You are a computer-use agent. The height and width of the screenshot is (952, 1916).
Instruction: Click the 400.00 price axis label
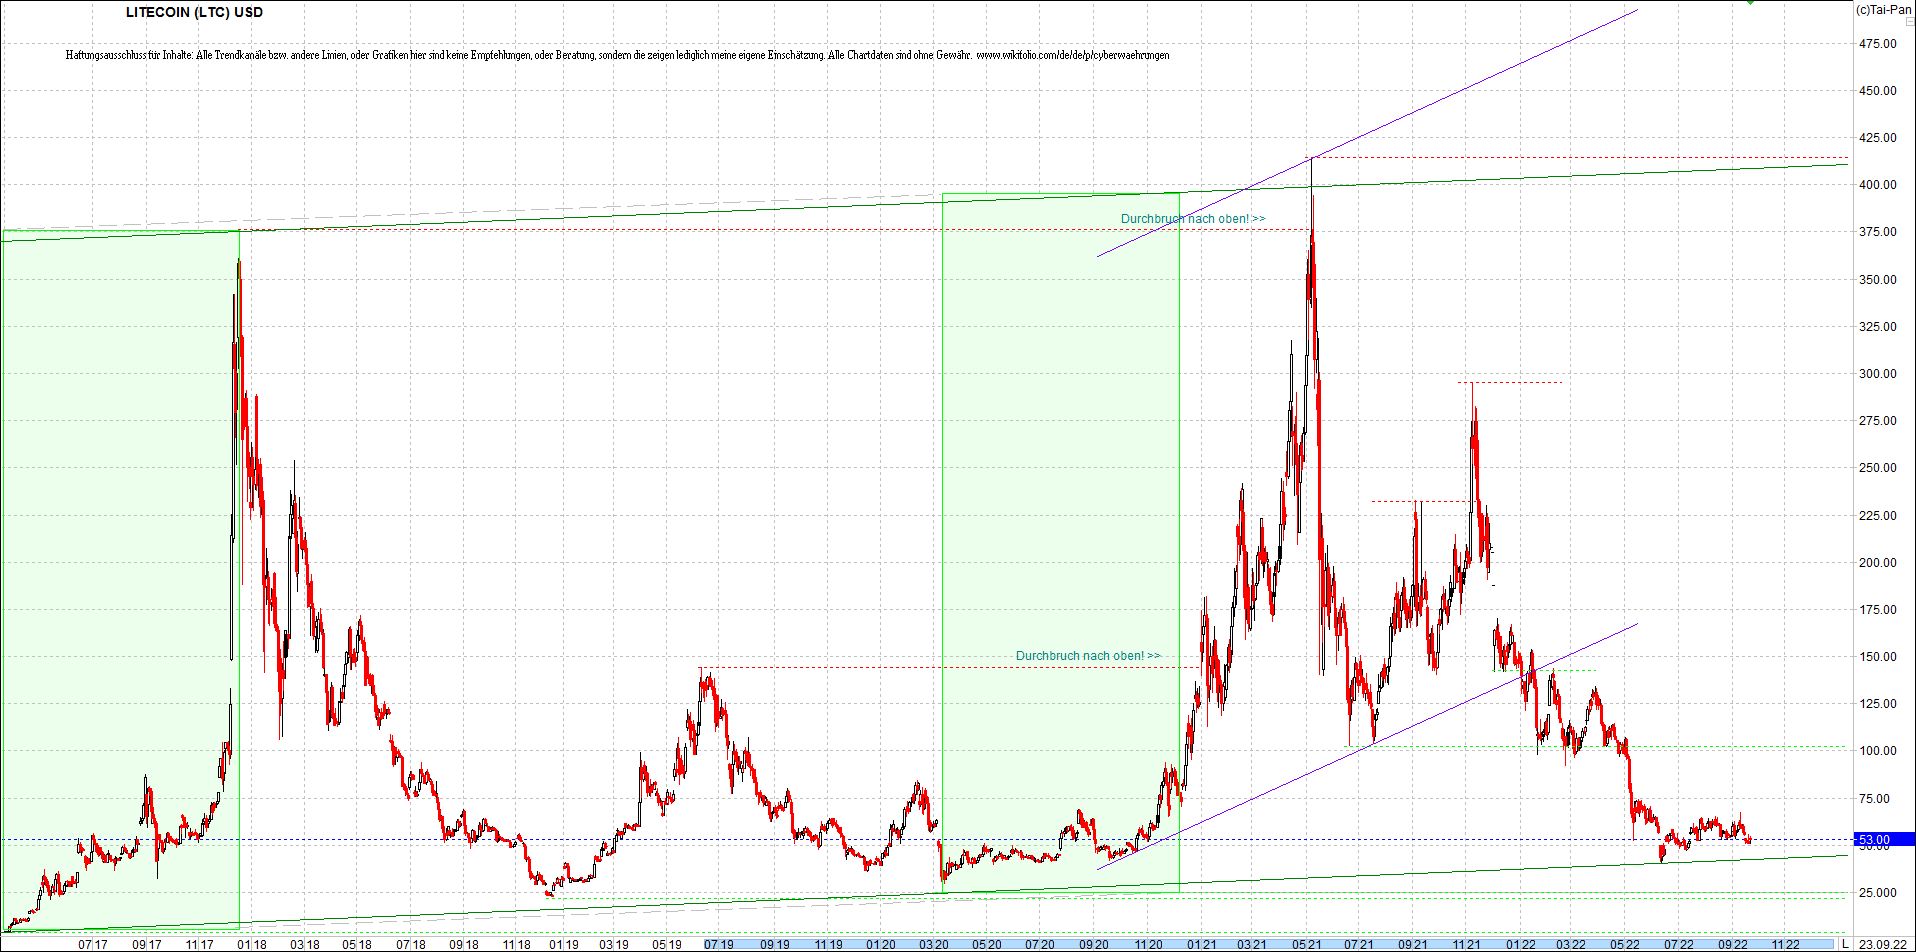(x=1877, y=185)
